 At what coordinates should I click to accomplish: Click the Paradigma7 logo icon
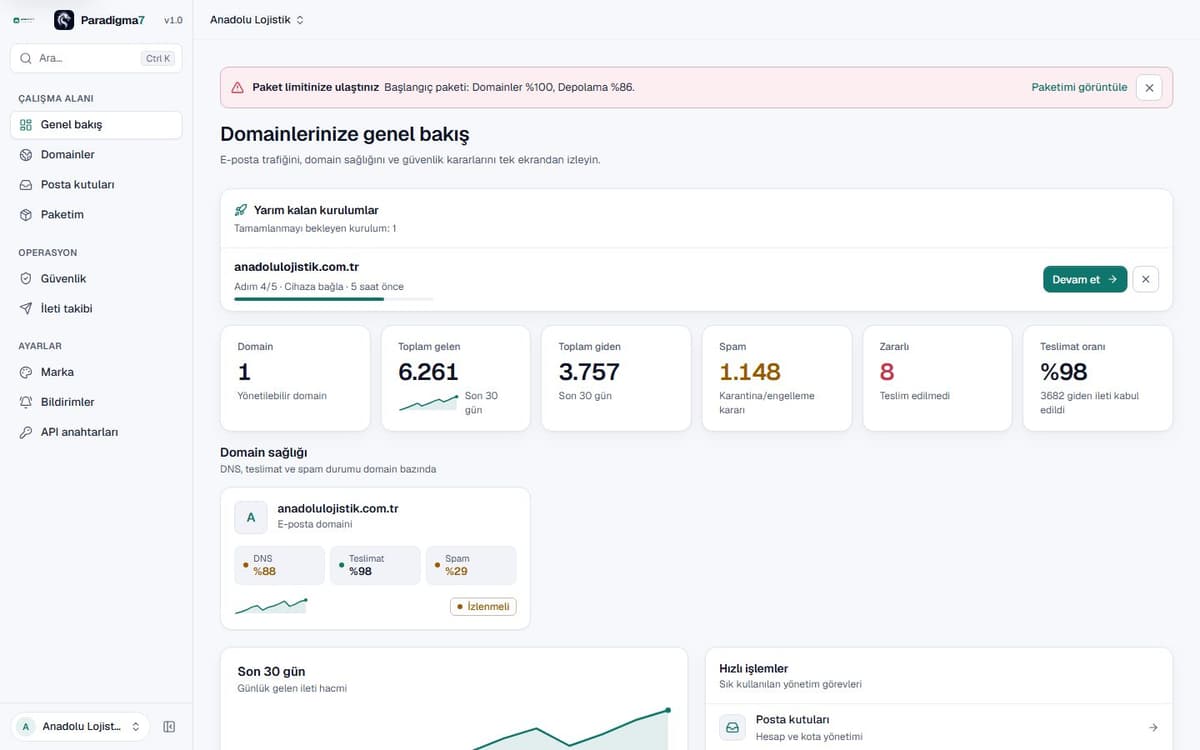point(64,20)
